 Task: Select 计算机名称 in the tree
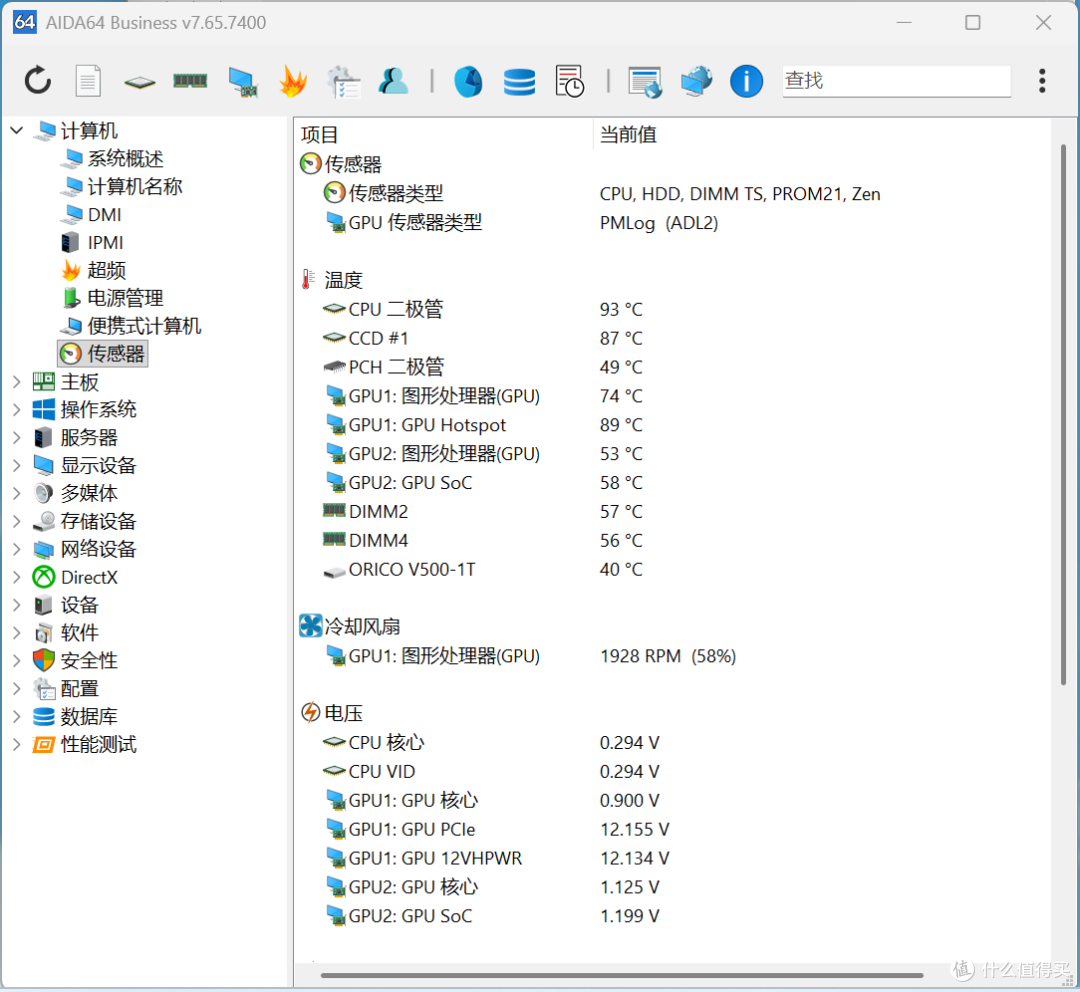tap(122, 186)
